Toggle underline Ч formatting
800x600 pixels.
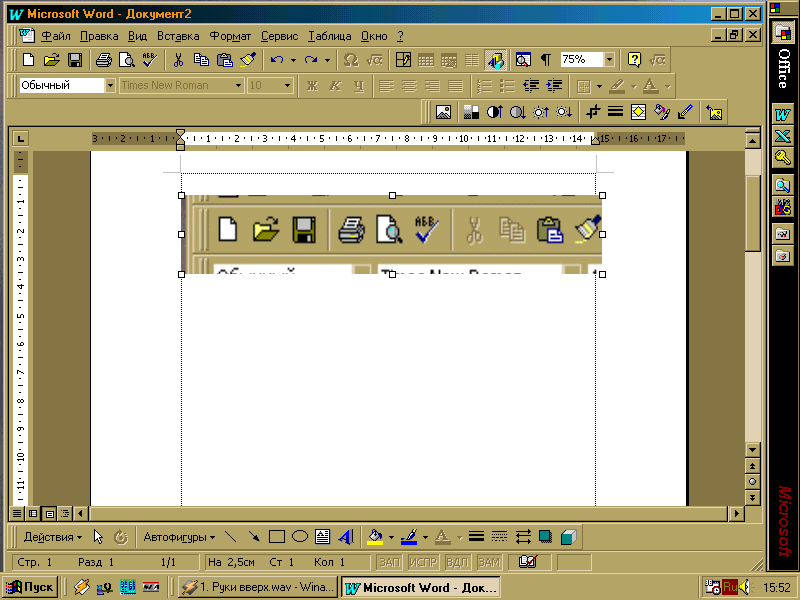click(x=359, y=86)
